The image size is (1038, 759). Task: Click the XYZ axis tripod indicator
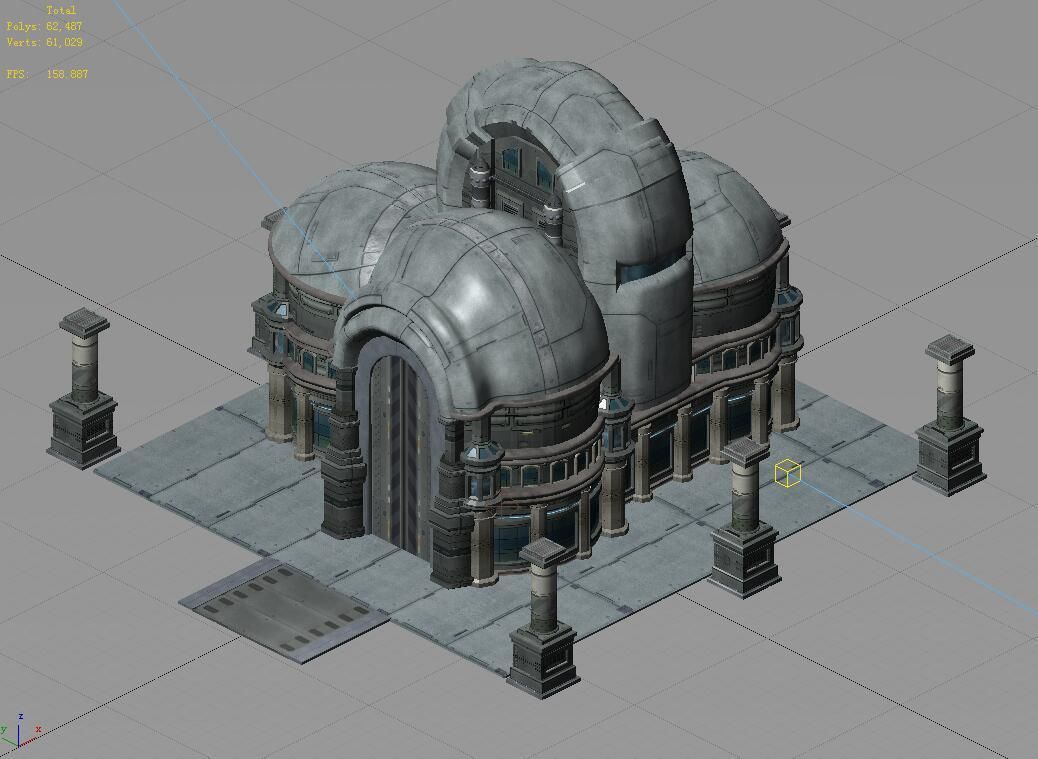pyautogui.click(x=20, y=733)
